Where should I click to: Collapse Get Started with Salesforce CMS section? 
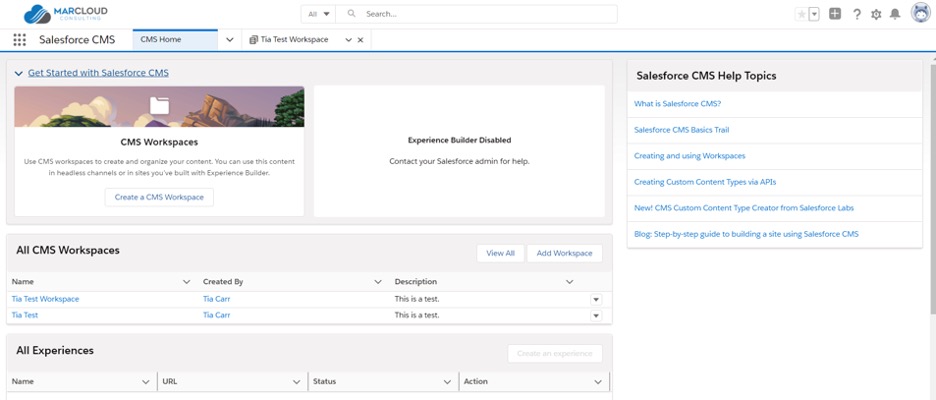[x=19, y=73]
